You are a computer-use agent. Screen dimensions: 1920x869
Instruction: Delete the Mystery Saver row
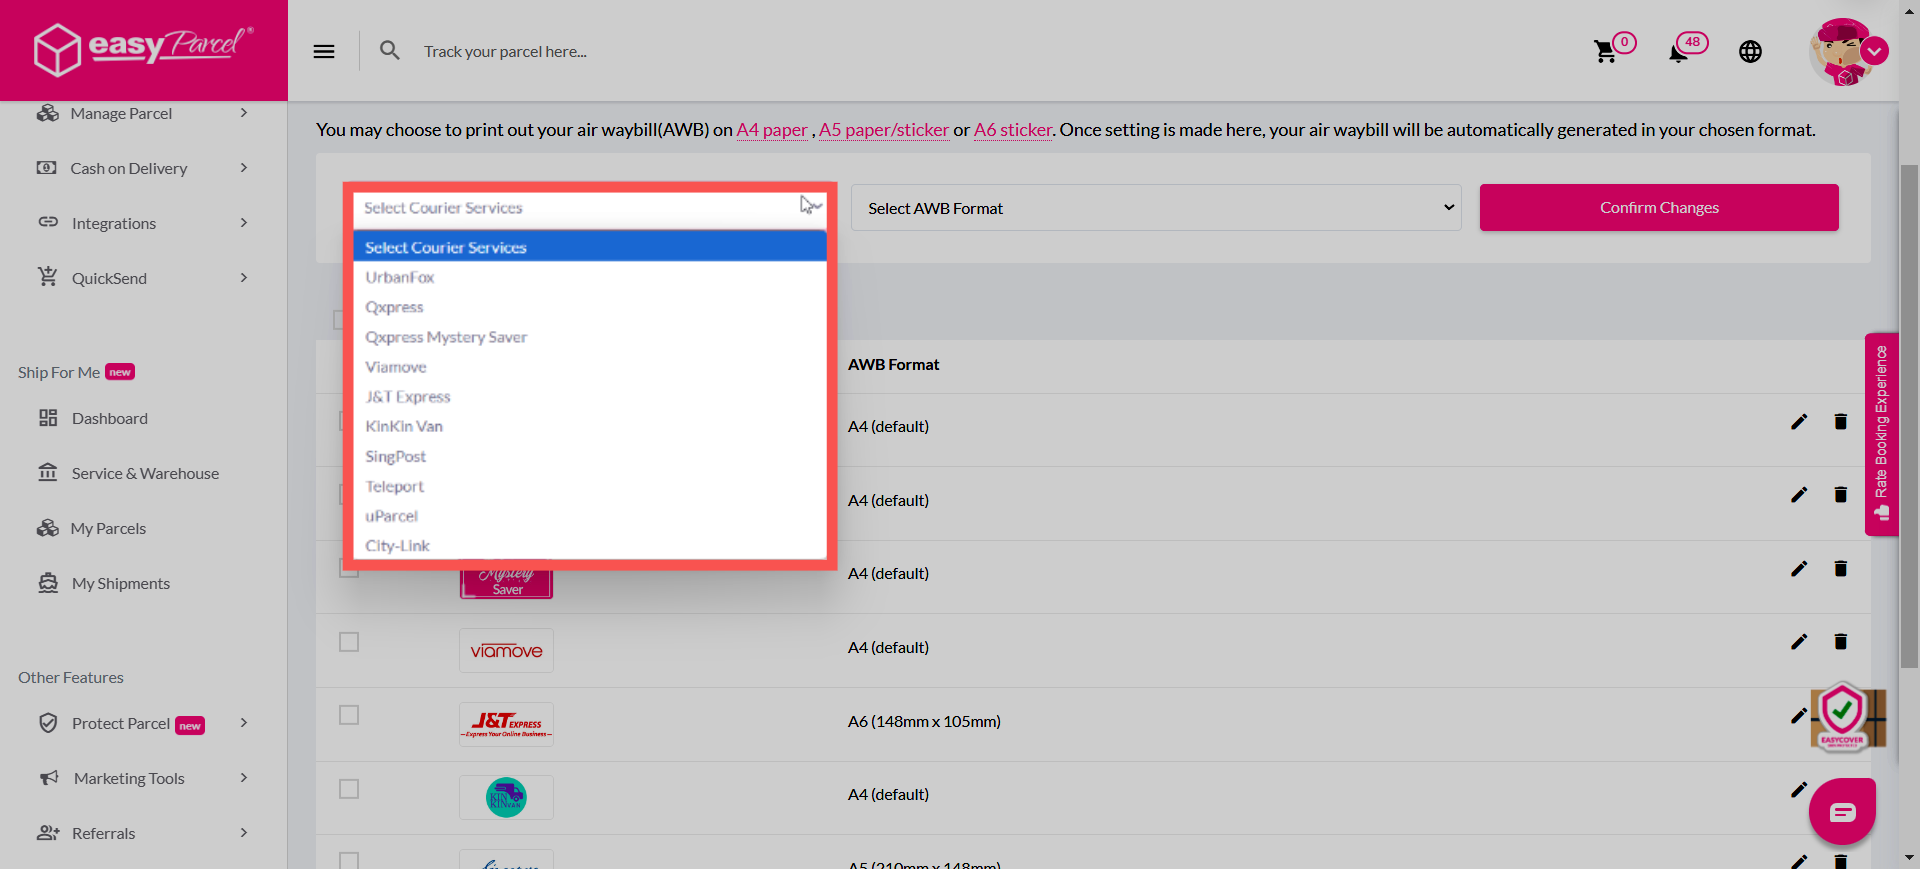click(x=1840, y=569)
